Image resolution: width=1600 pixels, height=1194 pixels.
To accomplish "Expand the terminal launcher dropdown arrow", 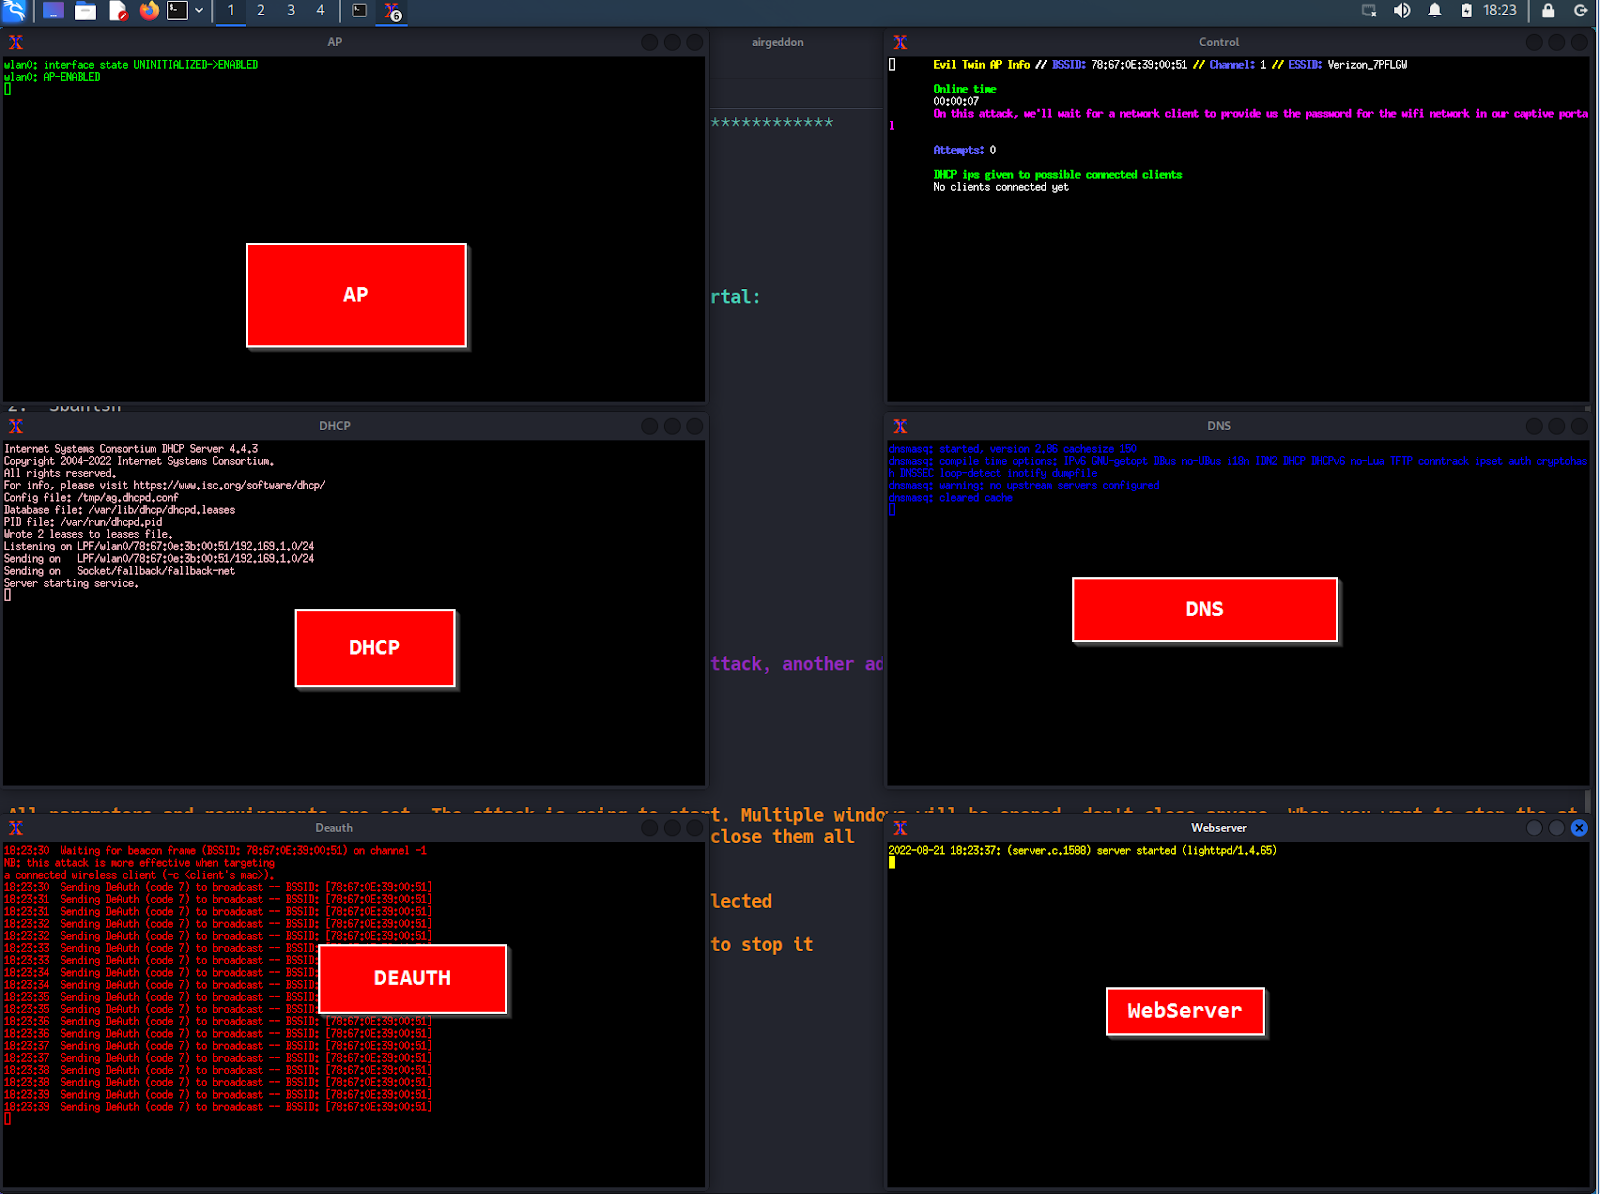I will pos(199,11).
